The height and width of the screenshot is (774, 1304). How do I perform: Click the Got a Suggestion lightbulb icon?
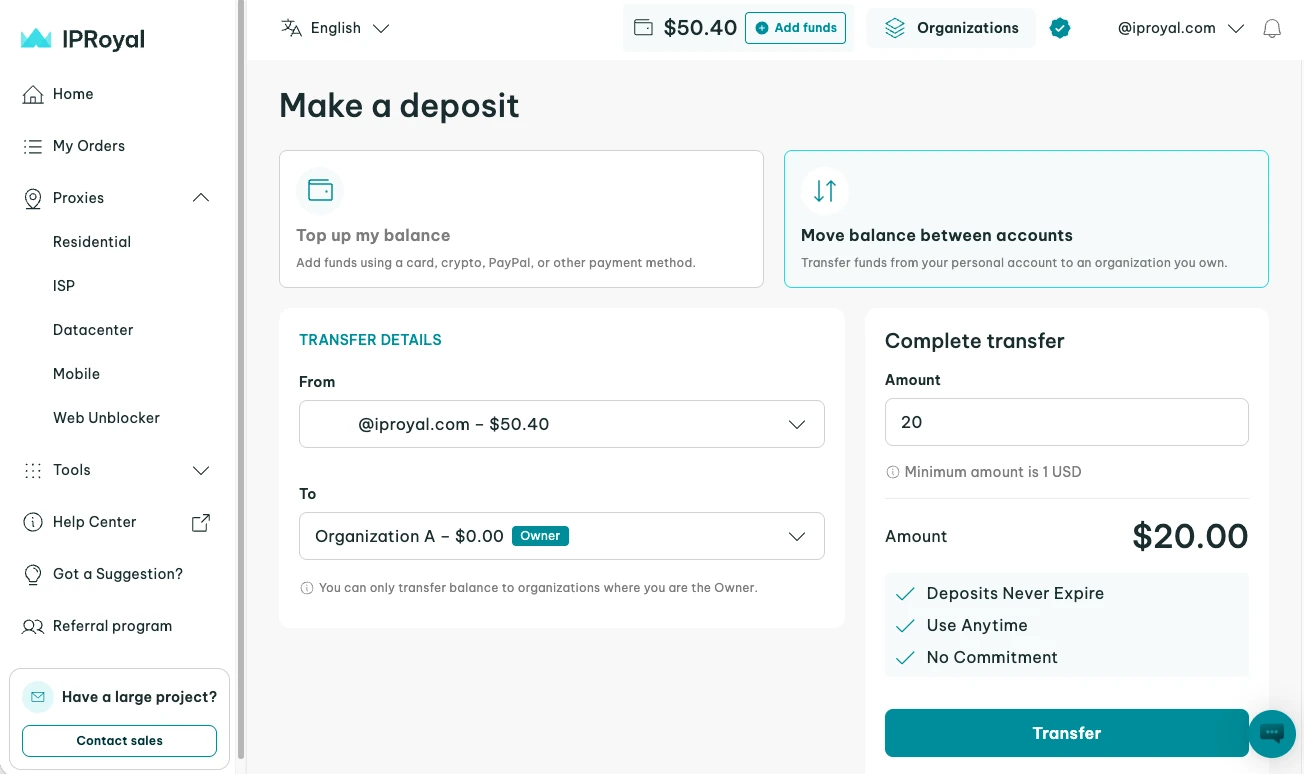(x=33, y=574)
